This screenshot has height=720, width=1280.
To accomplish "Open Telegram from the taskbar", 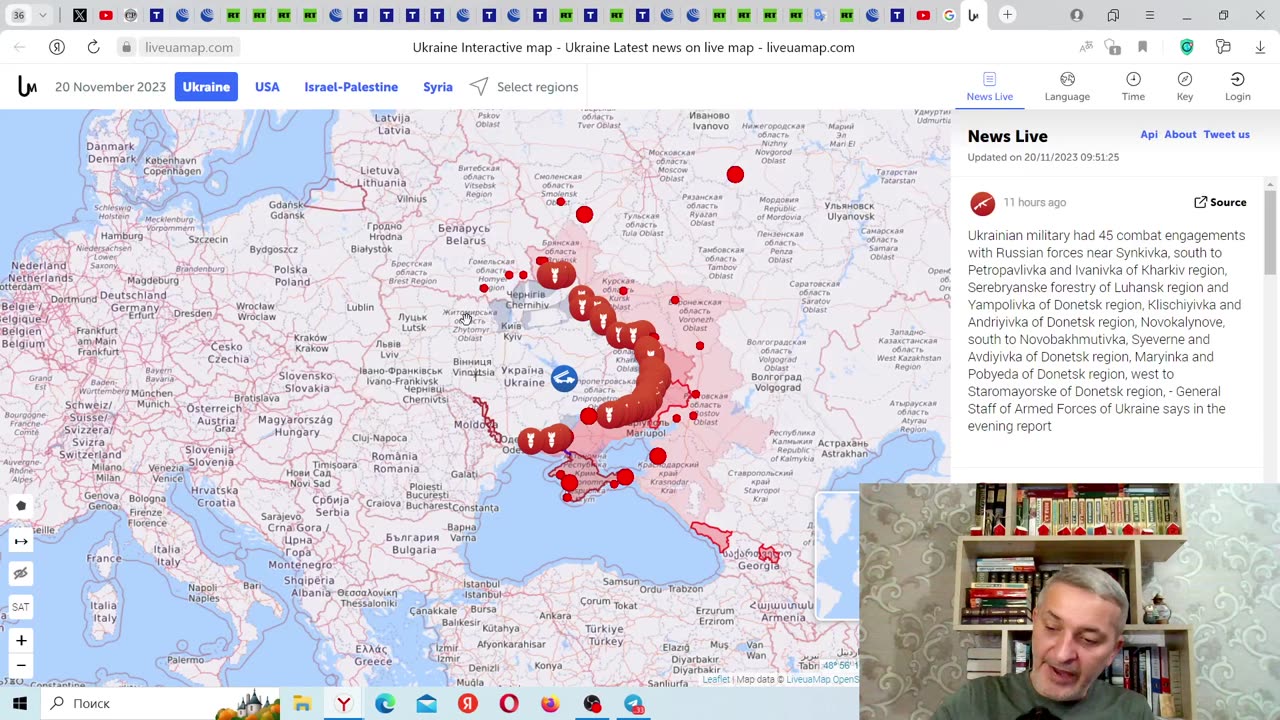I will tap(633, 704).
